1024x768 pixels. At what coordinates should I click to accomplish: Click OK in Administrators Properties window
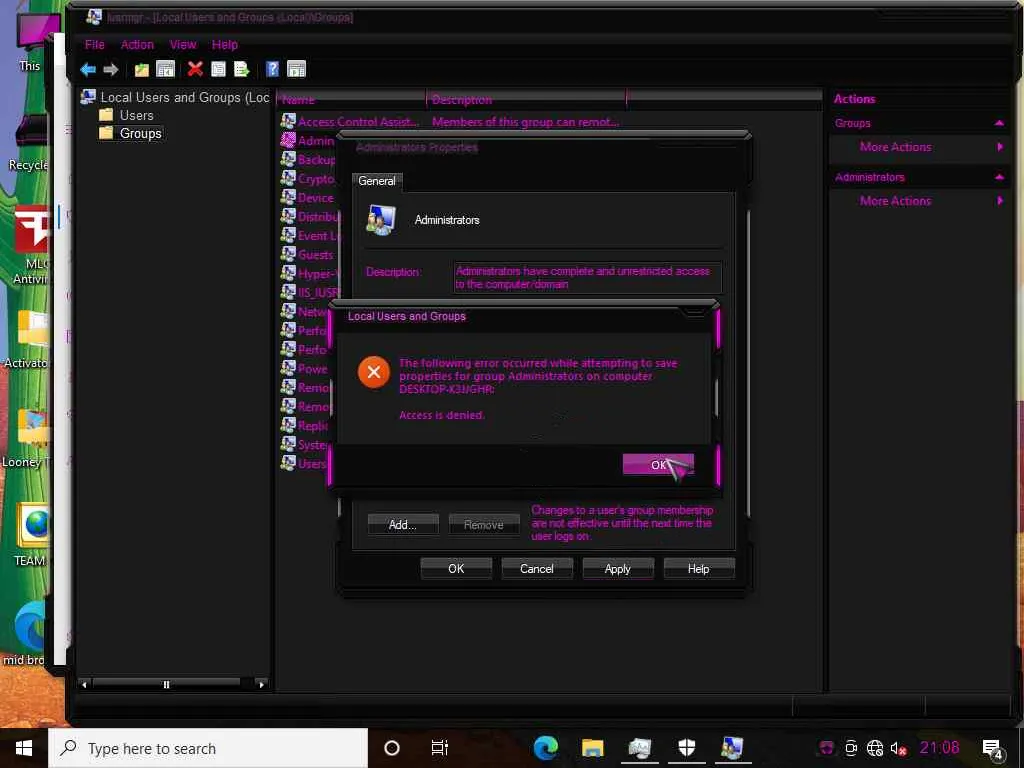(456, 569)
